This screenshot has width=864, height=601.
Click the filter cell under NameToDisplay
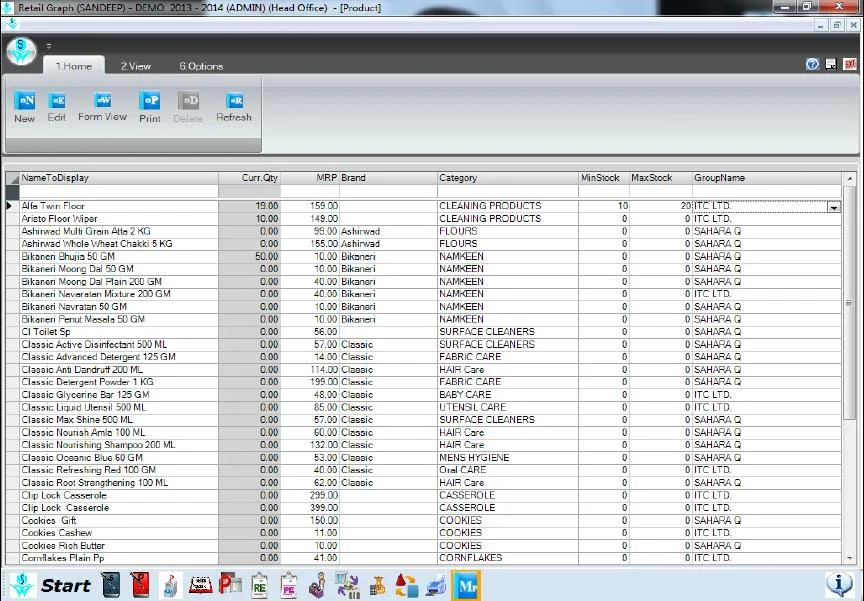[119, 192]
